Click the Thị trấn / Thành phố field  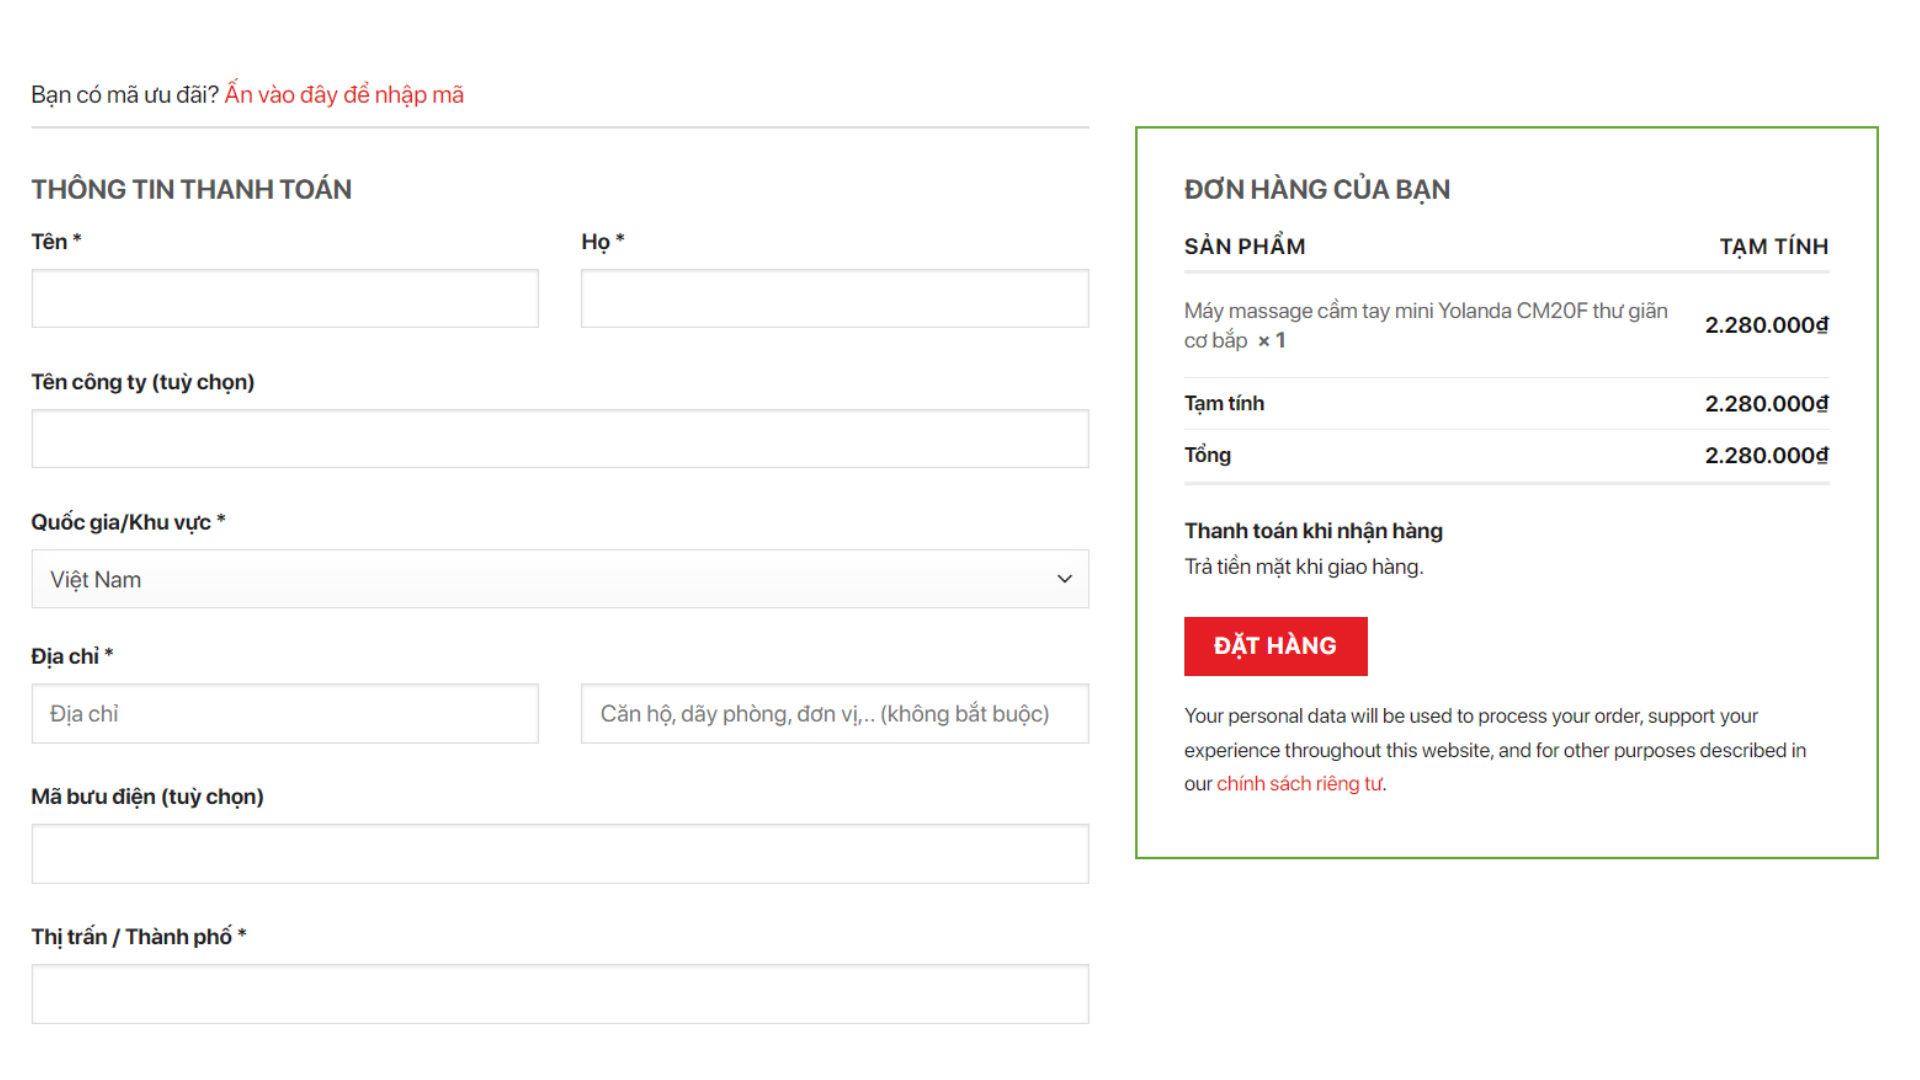[560, 994]
